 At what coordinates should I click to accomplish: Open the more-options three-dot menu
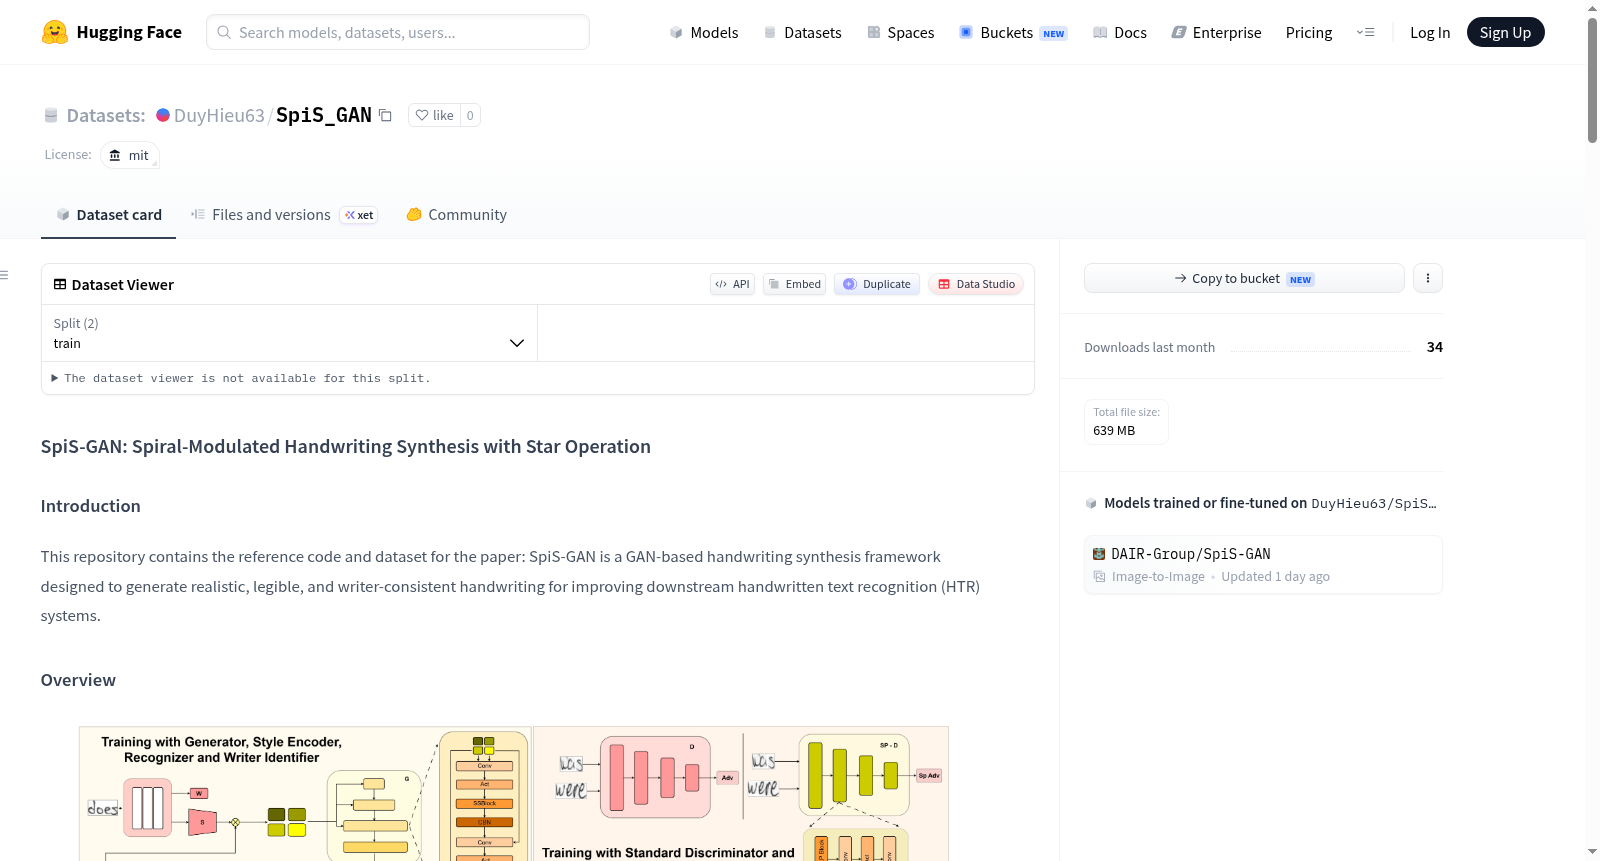[1428, 278]
